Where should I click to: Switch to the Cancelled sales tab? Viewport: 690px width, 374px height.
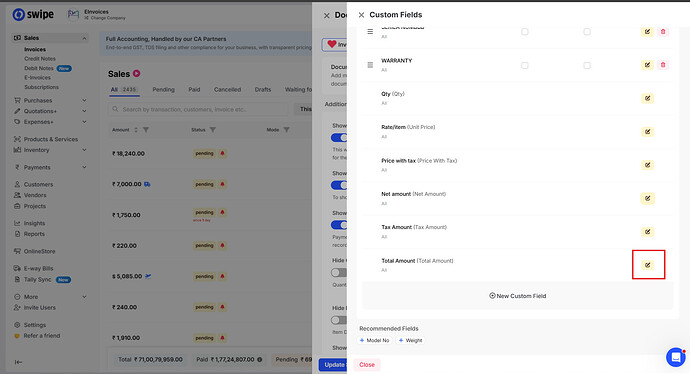pos(228,90)
